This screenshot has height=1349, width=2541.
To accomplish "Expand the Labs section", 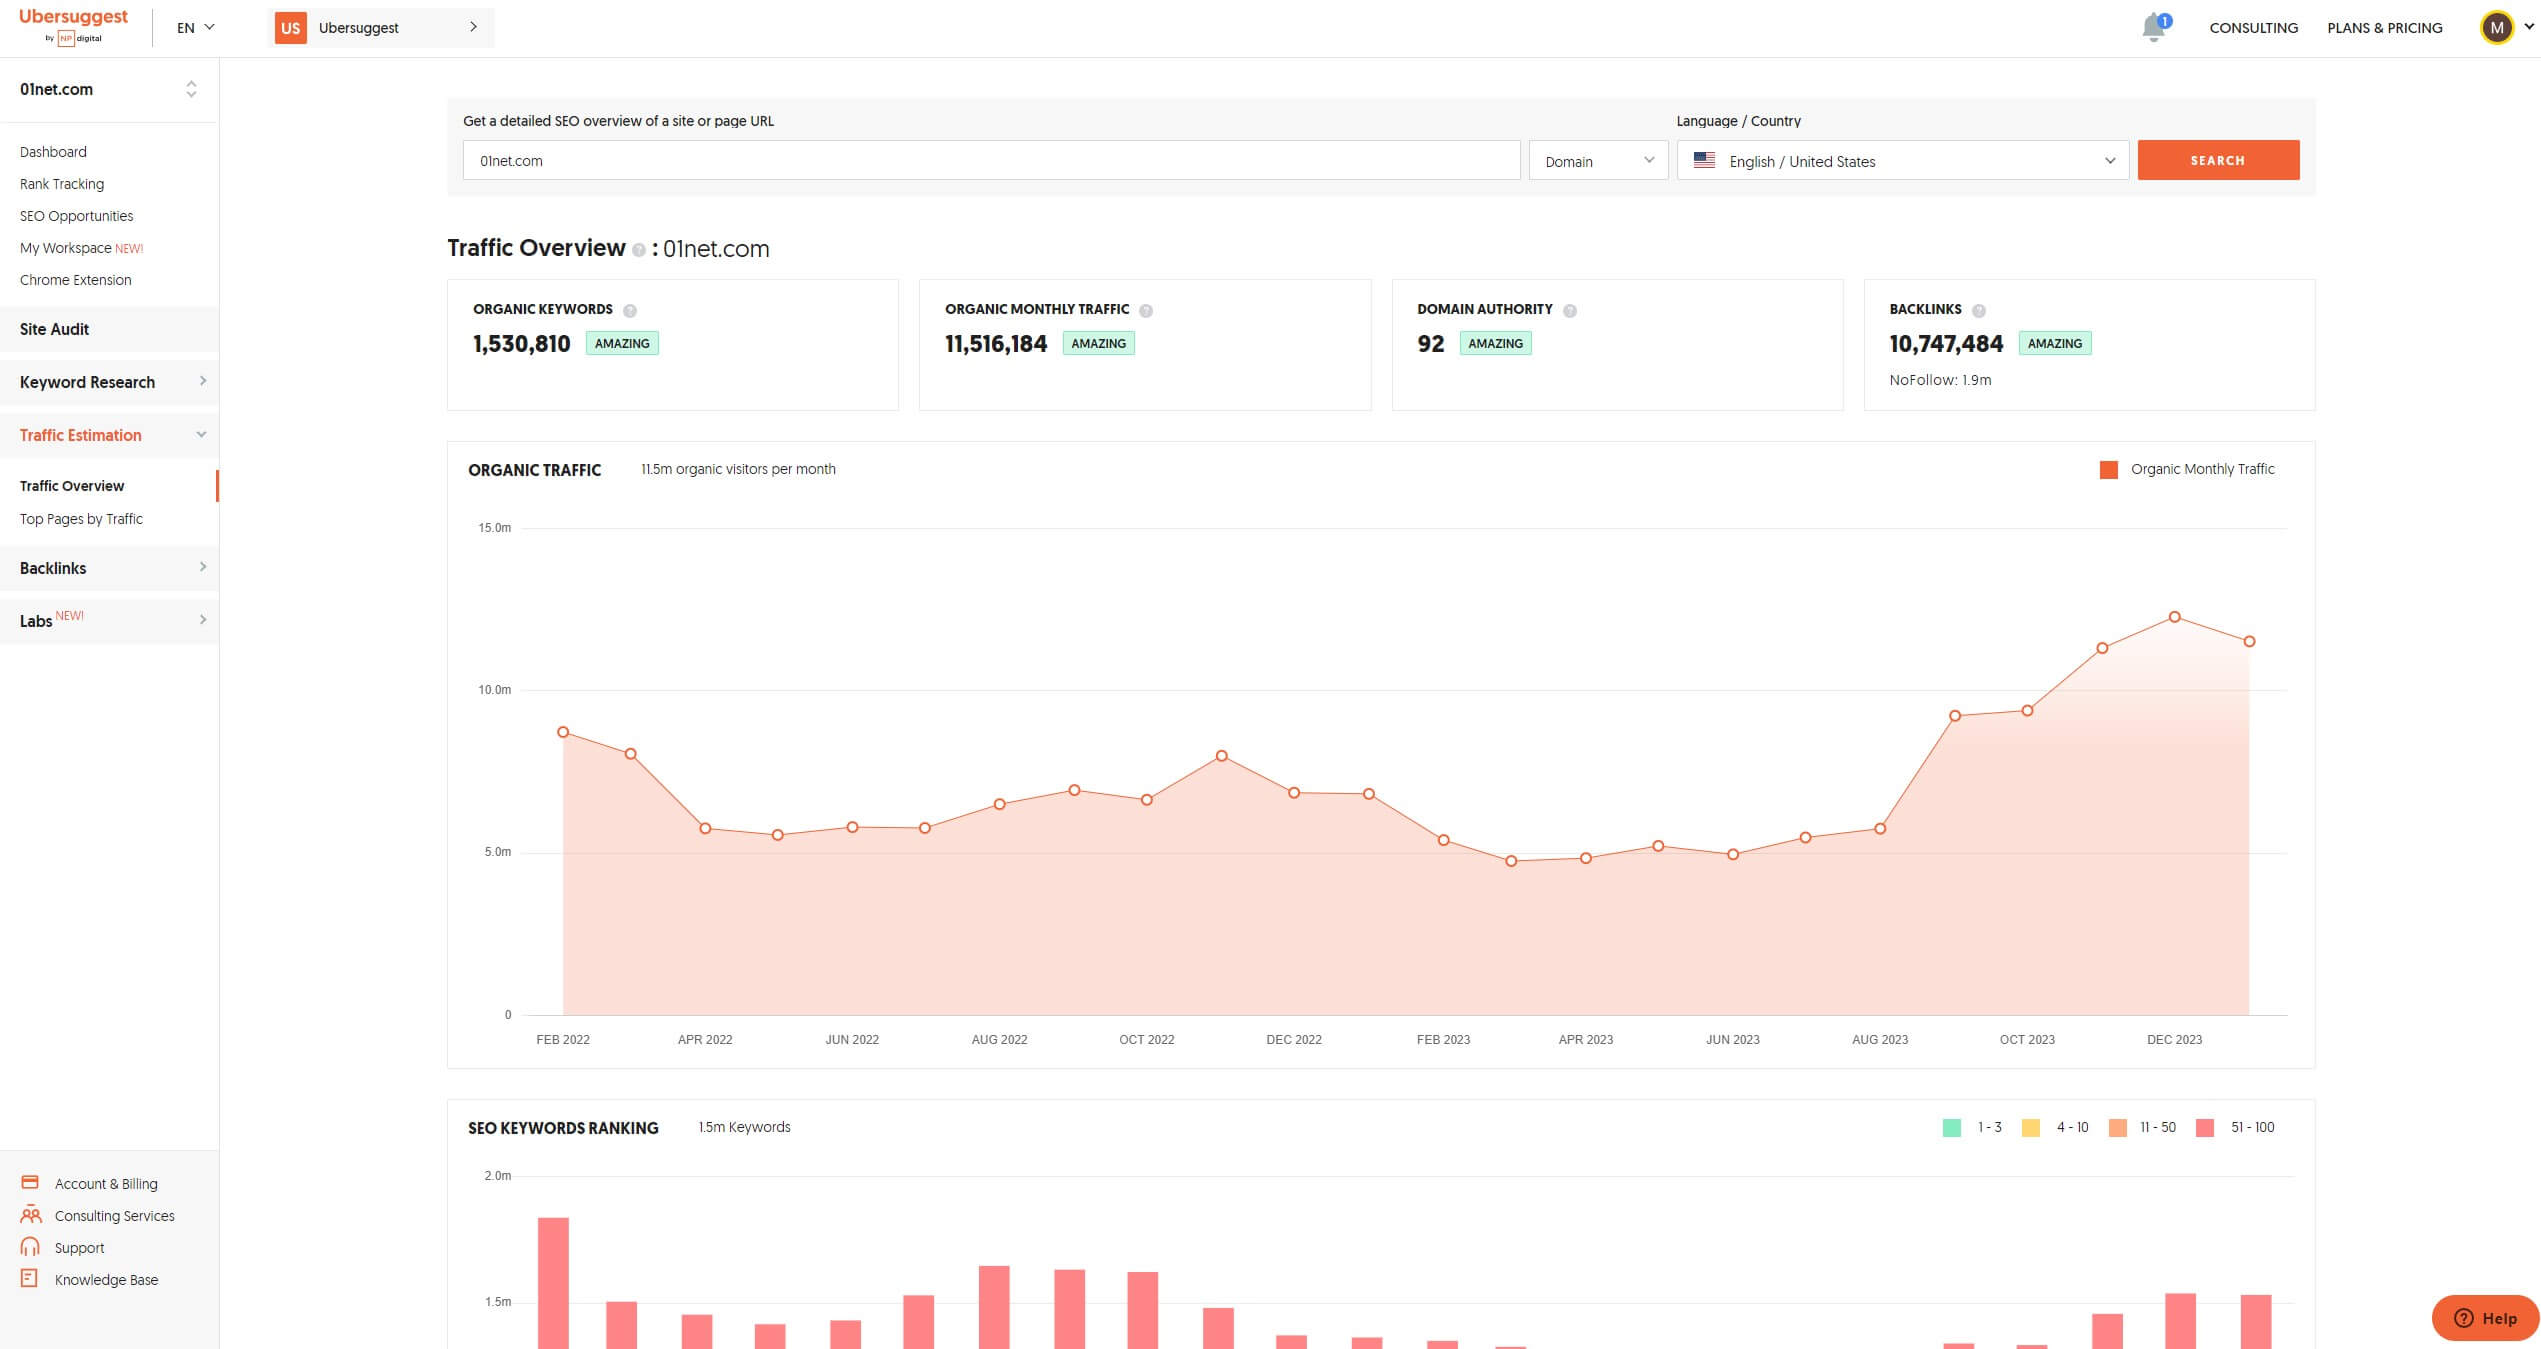I will pyautogui.click(x=109, y=620).
